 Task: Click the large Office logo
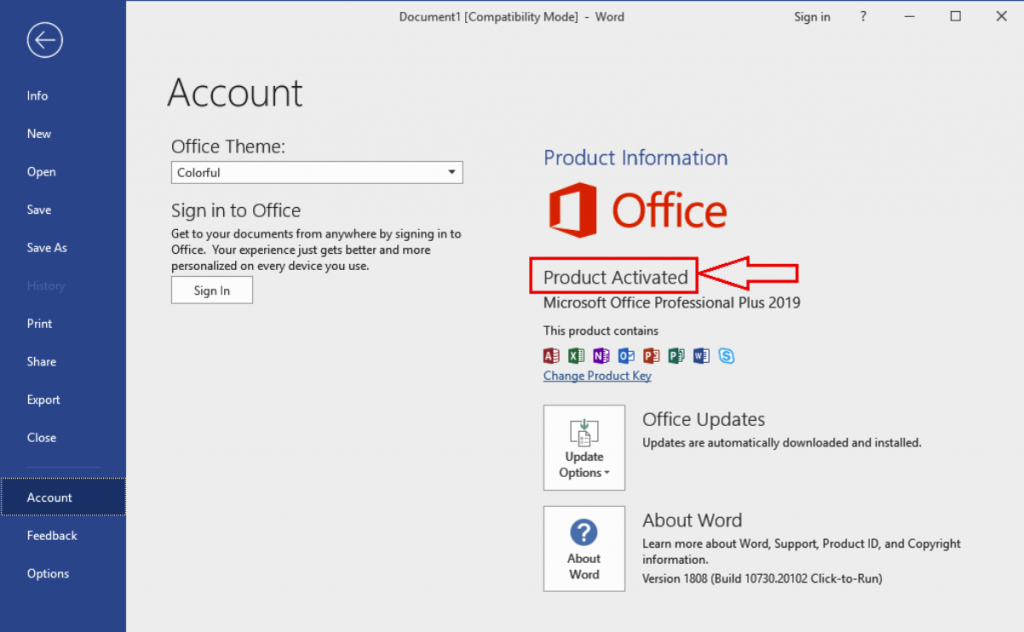(x=637, y=210)
